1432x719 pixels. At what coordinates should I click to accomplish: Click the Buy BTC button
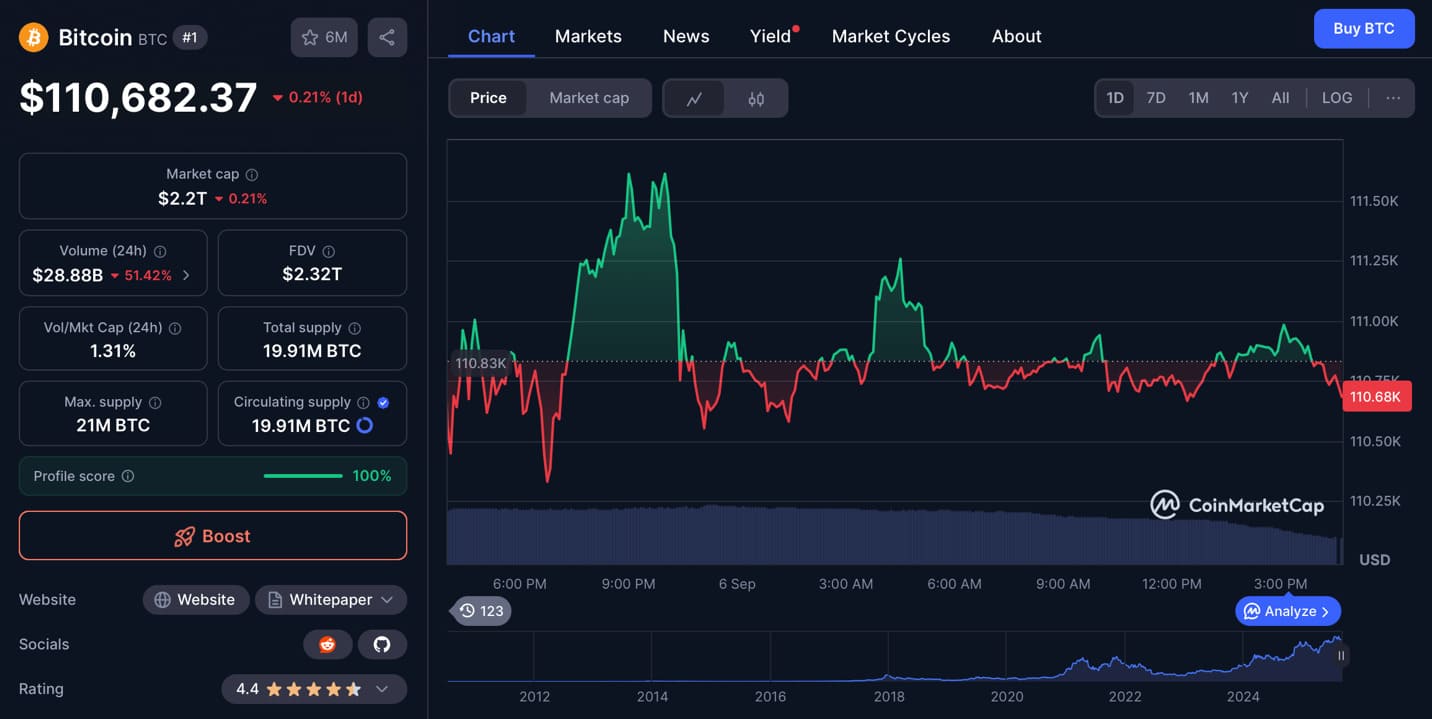[1364, 28]
